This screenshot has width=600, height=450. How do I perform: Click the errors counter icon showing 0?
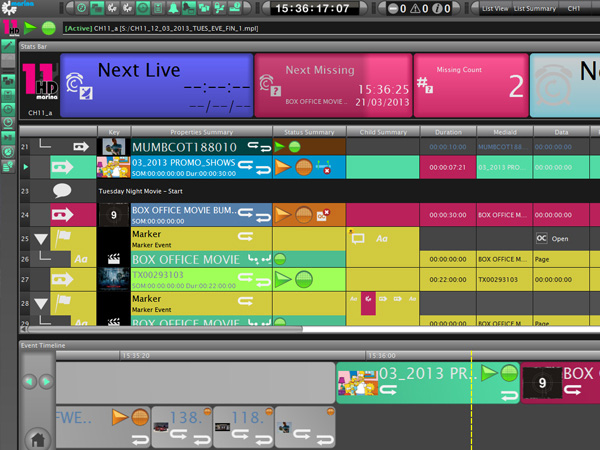[393, 8]
